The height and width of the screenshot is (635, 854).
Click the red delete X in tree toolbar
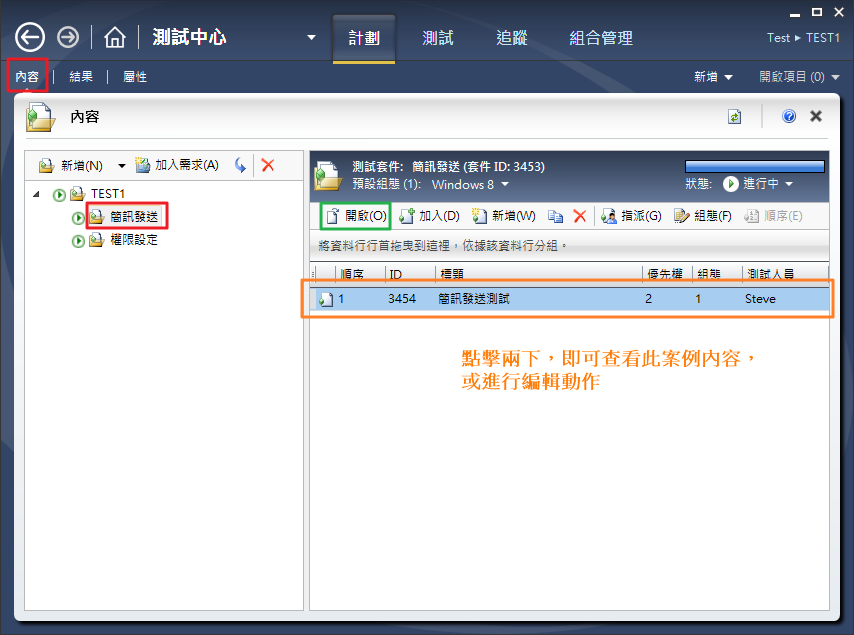(267, 165)
